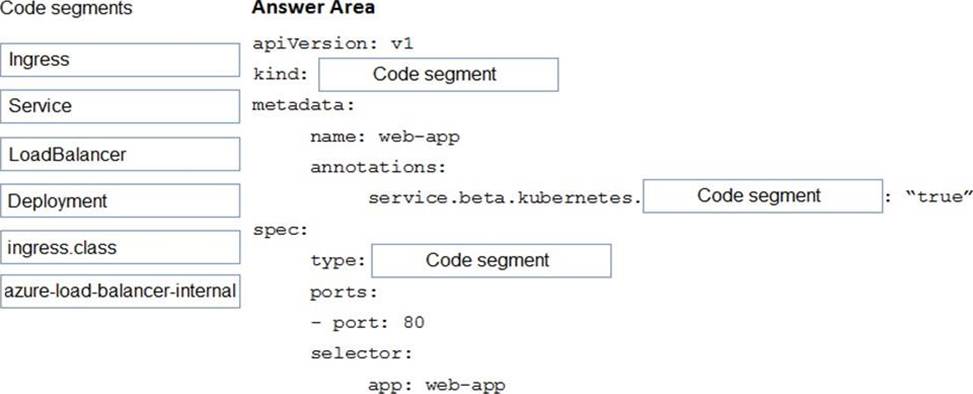Select the Deployment code segment
The image size is (973, 394).
(x=120, y=200)
